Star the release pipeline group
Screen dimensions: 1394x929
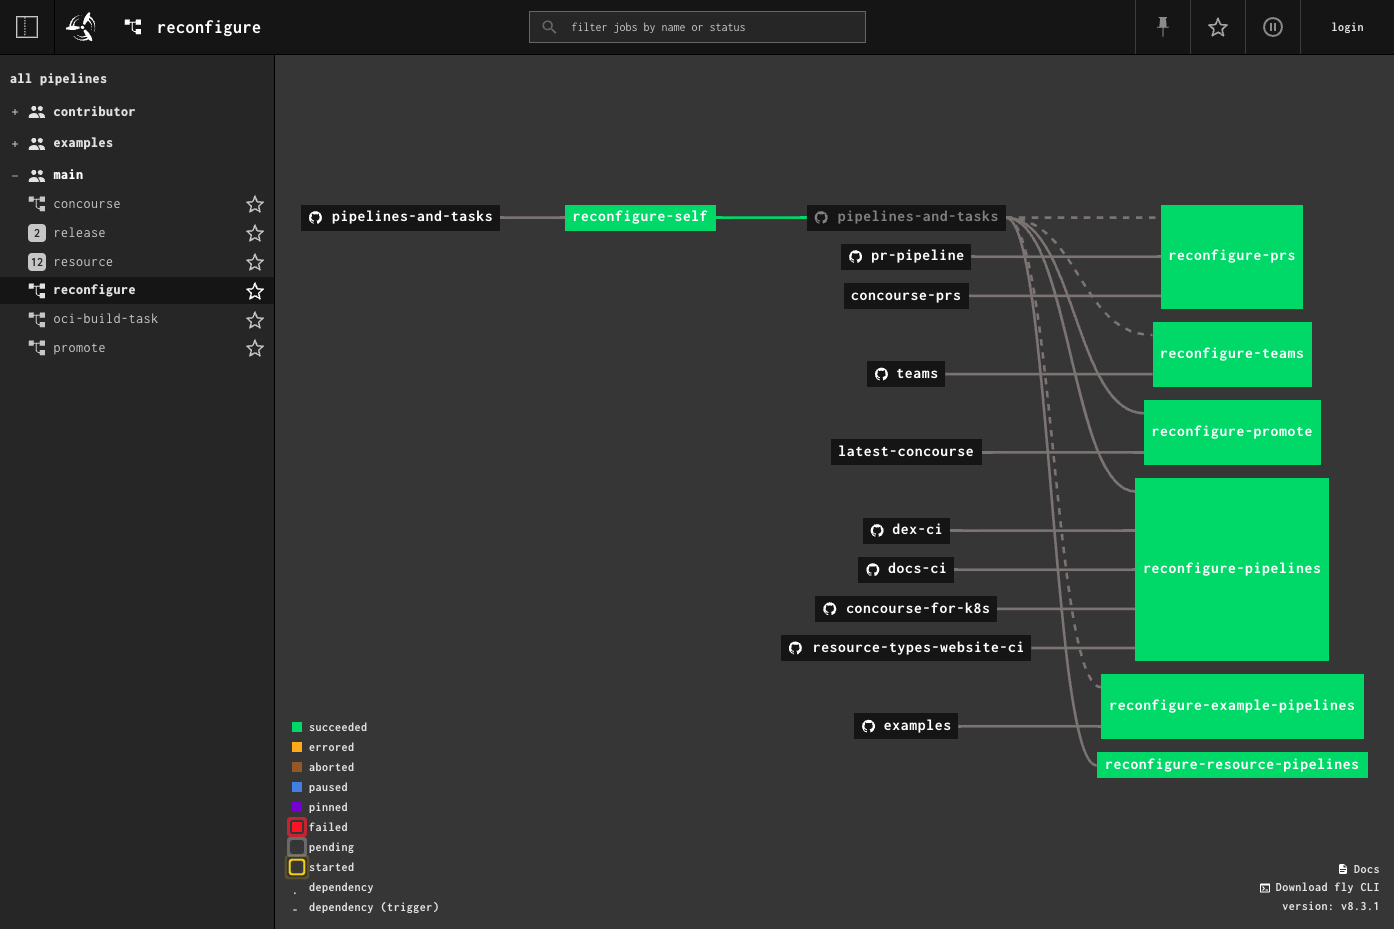tap(255, 233)
